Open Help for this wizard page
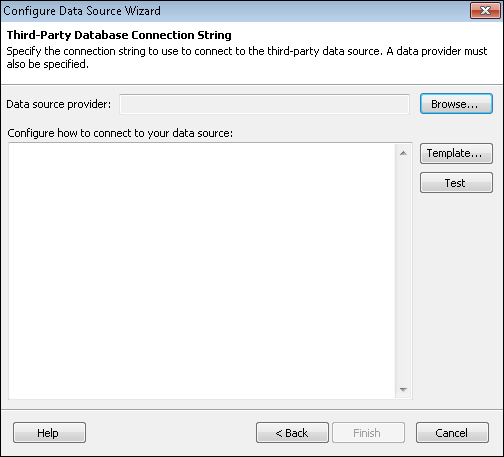 pyautogui.click(x=49, y=433)
